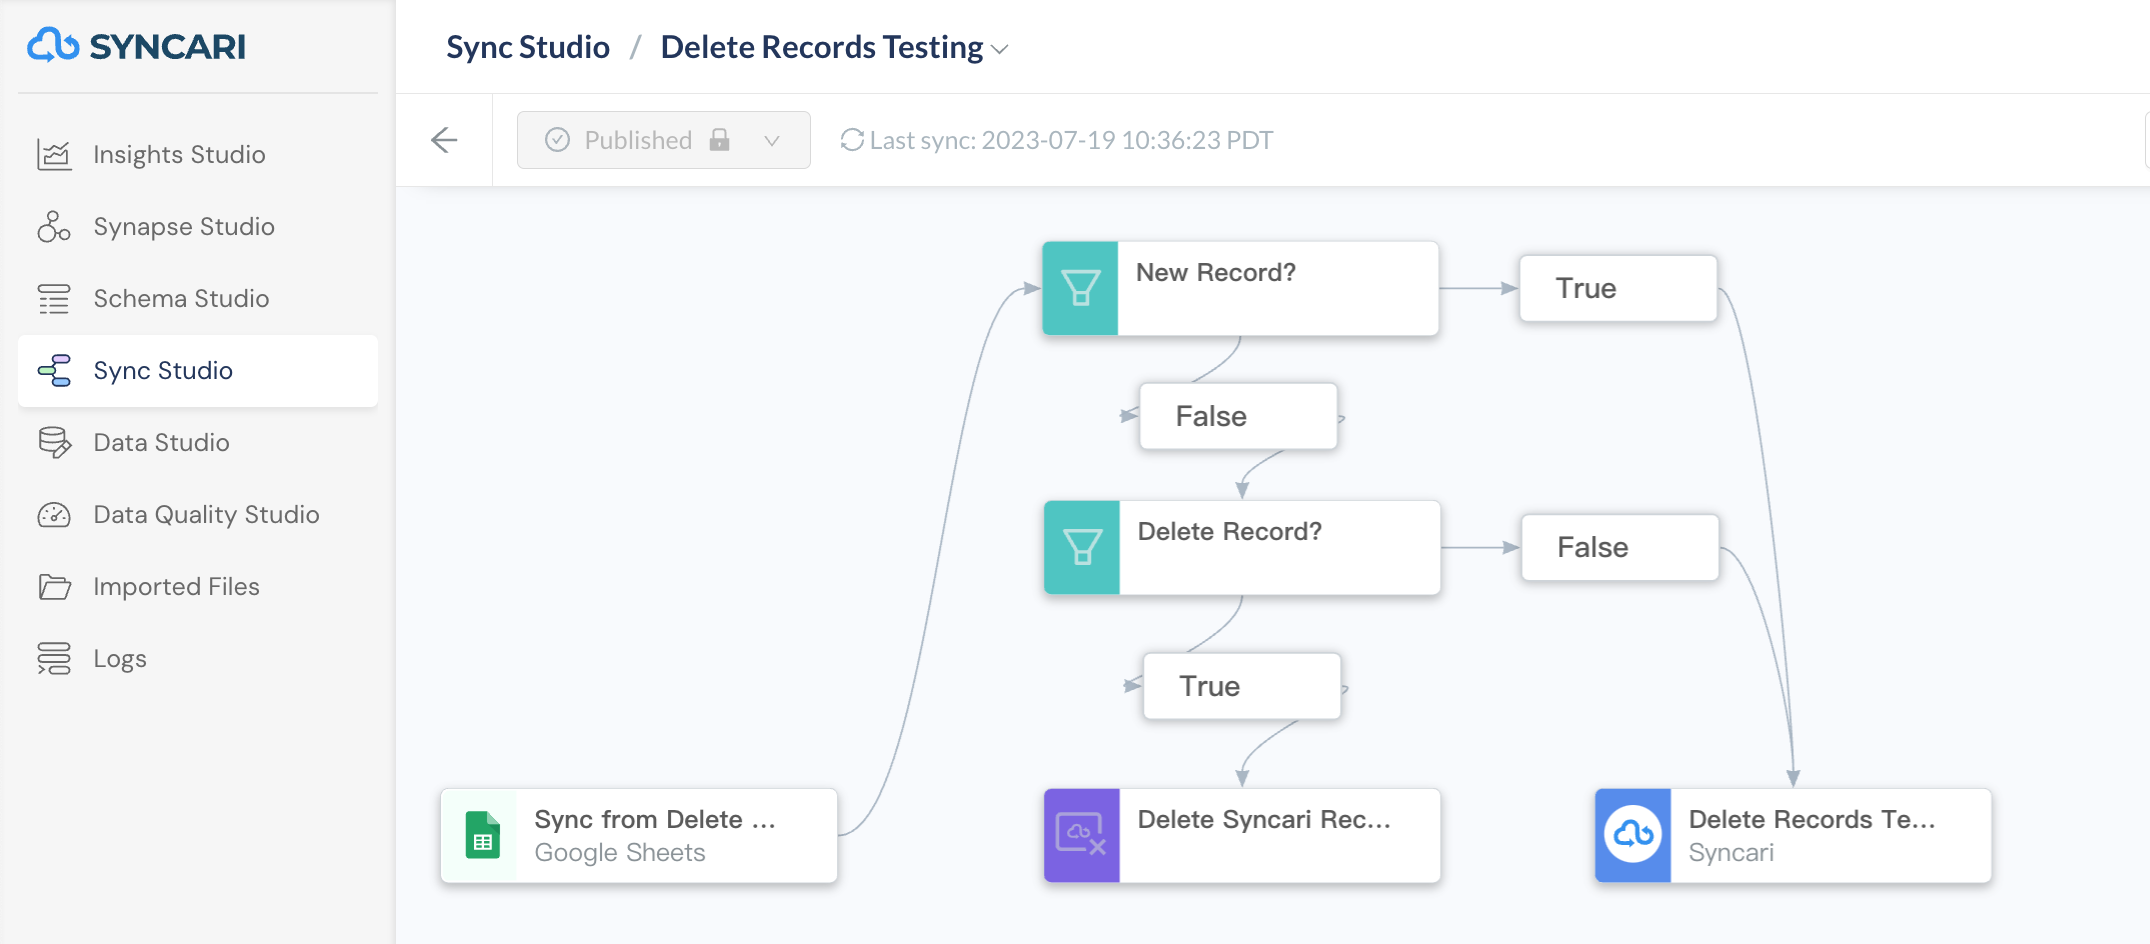Select the New Record? decision node
Image resolution: width=2150 pixels, height=944 pixels.
tap(1240, 288)
